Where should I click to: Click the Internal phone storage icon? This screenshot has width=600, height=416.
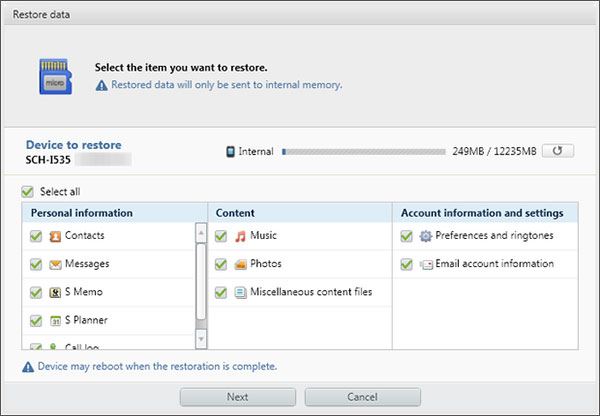(x=230, y=152)
